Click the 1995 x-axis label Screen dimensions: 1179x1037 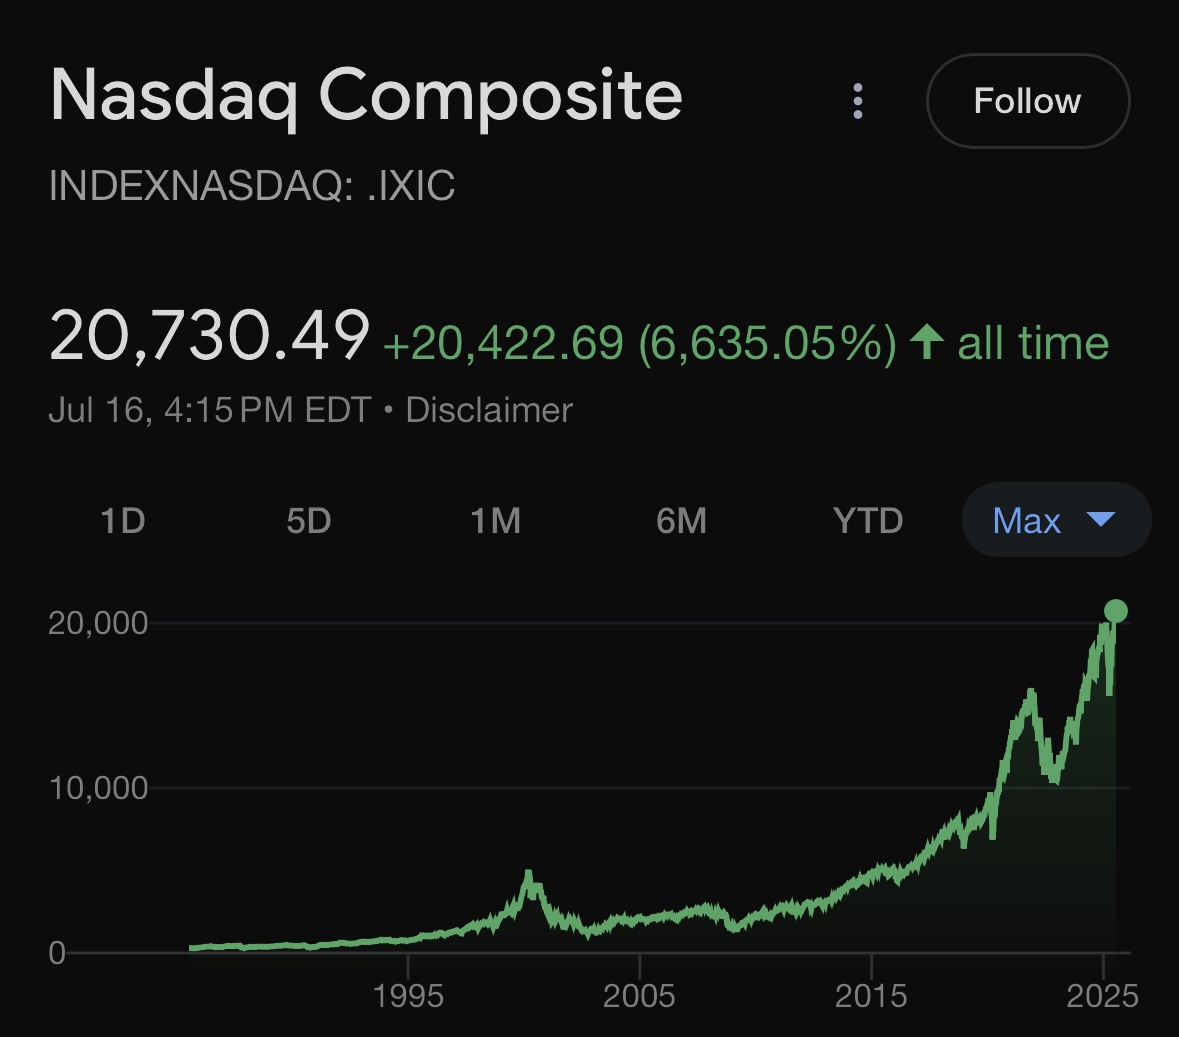tap(408, 996)
